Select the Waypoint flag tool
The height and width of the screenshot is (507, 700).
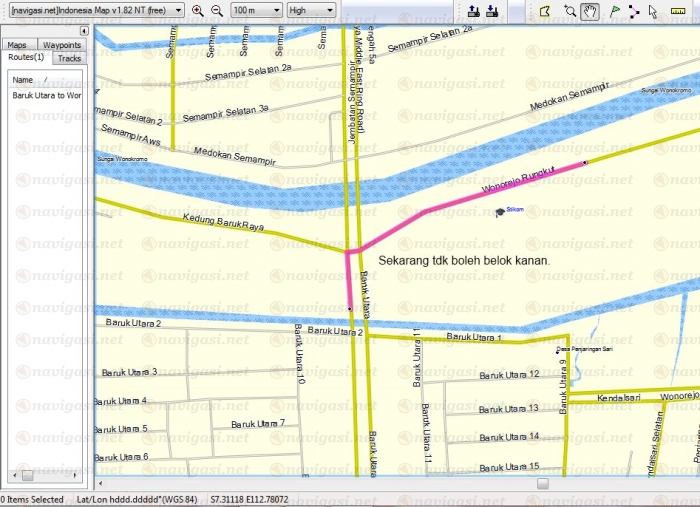click(x=615, y=10)
